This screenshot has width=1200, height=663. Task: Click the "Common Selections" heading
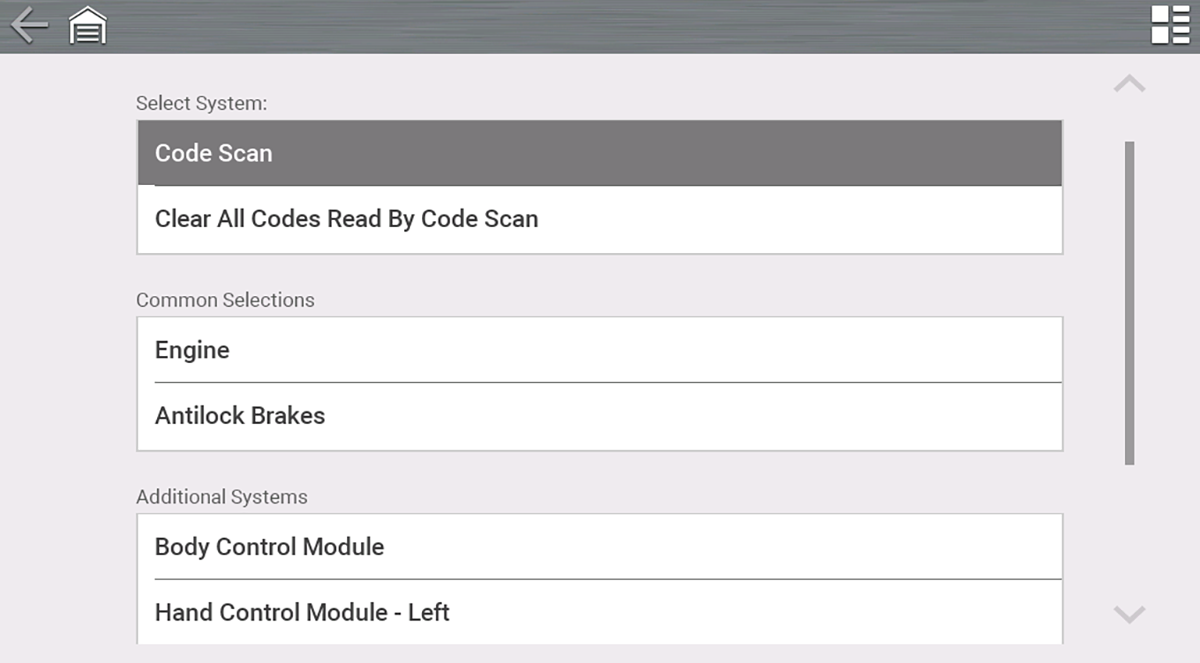(225, 300)
